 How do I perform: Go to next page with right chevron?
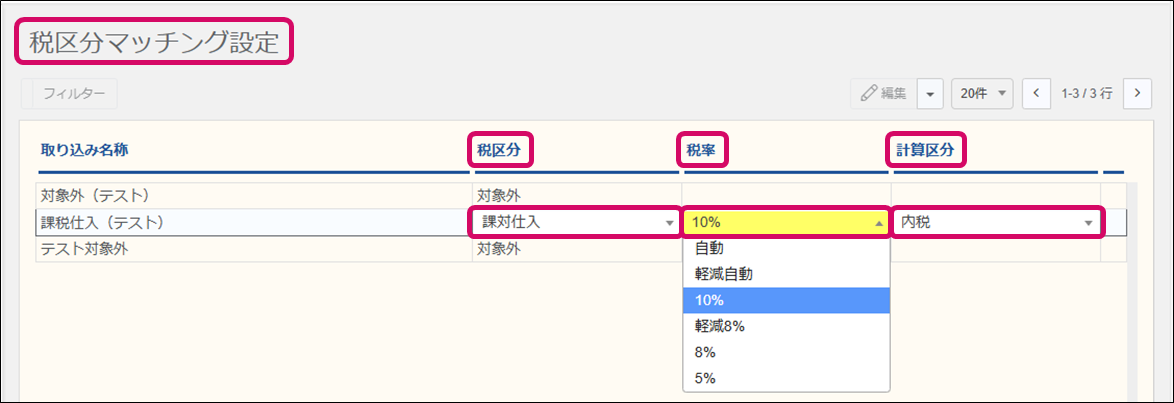(x=1137, y=94)
